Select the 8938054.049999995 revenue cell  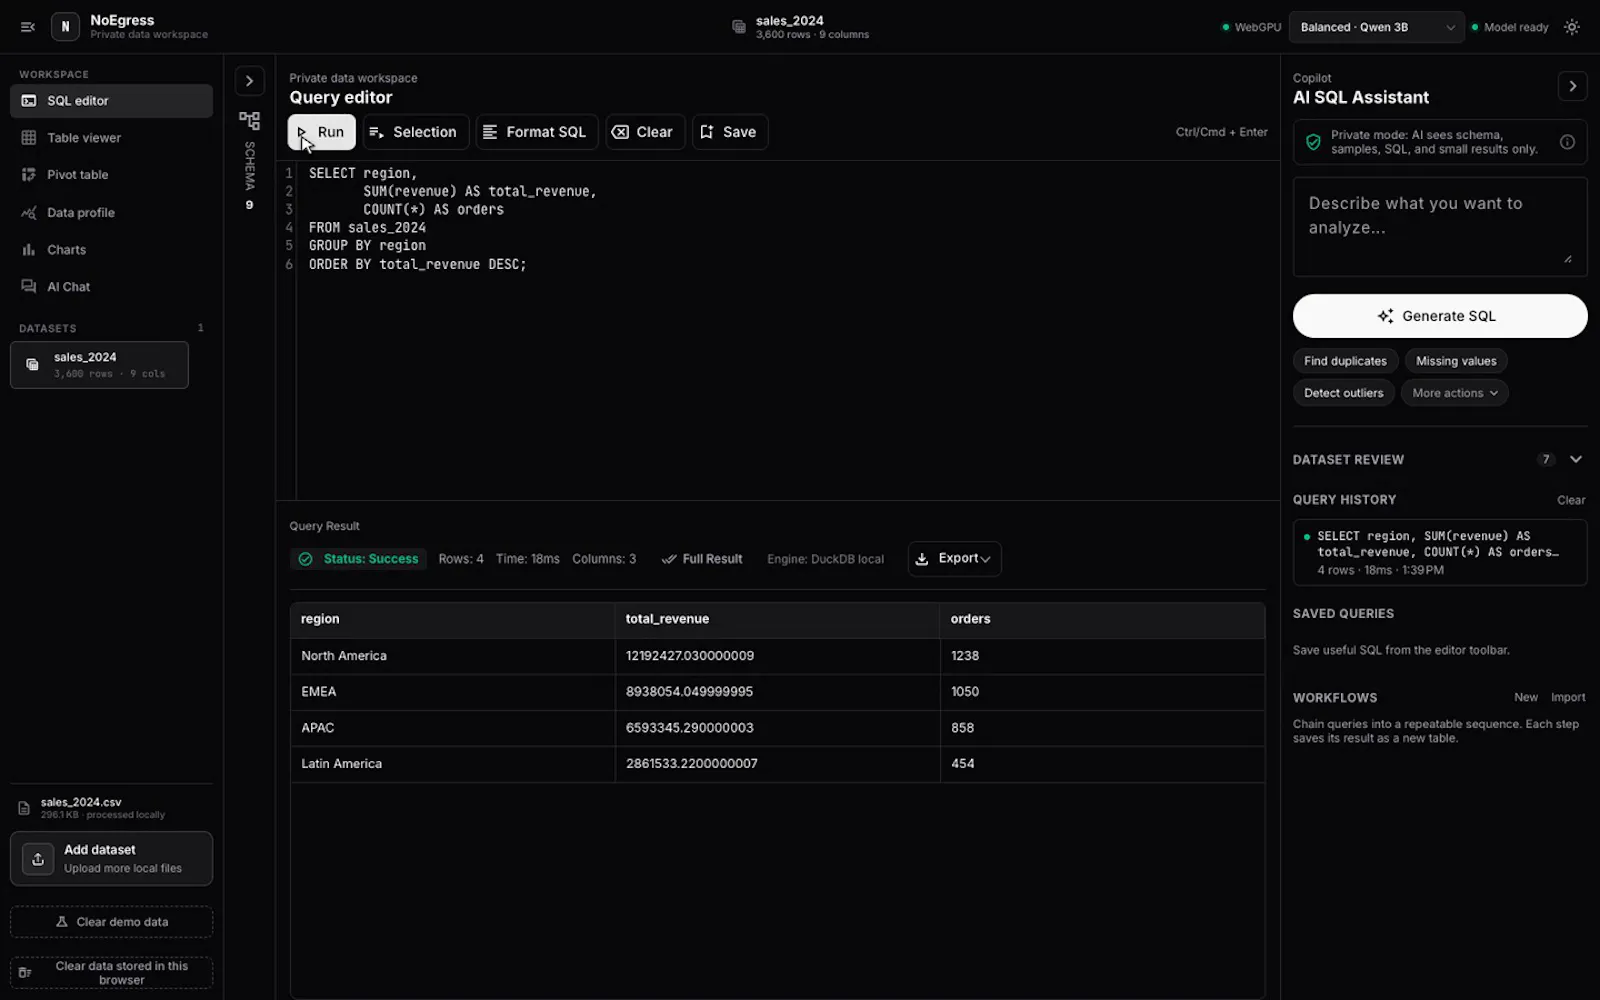pyautogui.click(x=777, y=692)
